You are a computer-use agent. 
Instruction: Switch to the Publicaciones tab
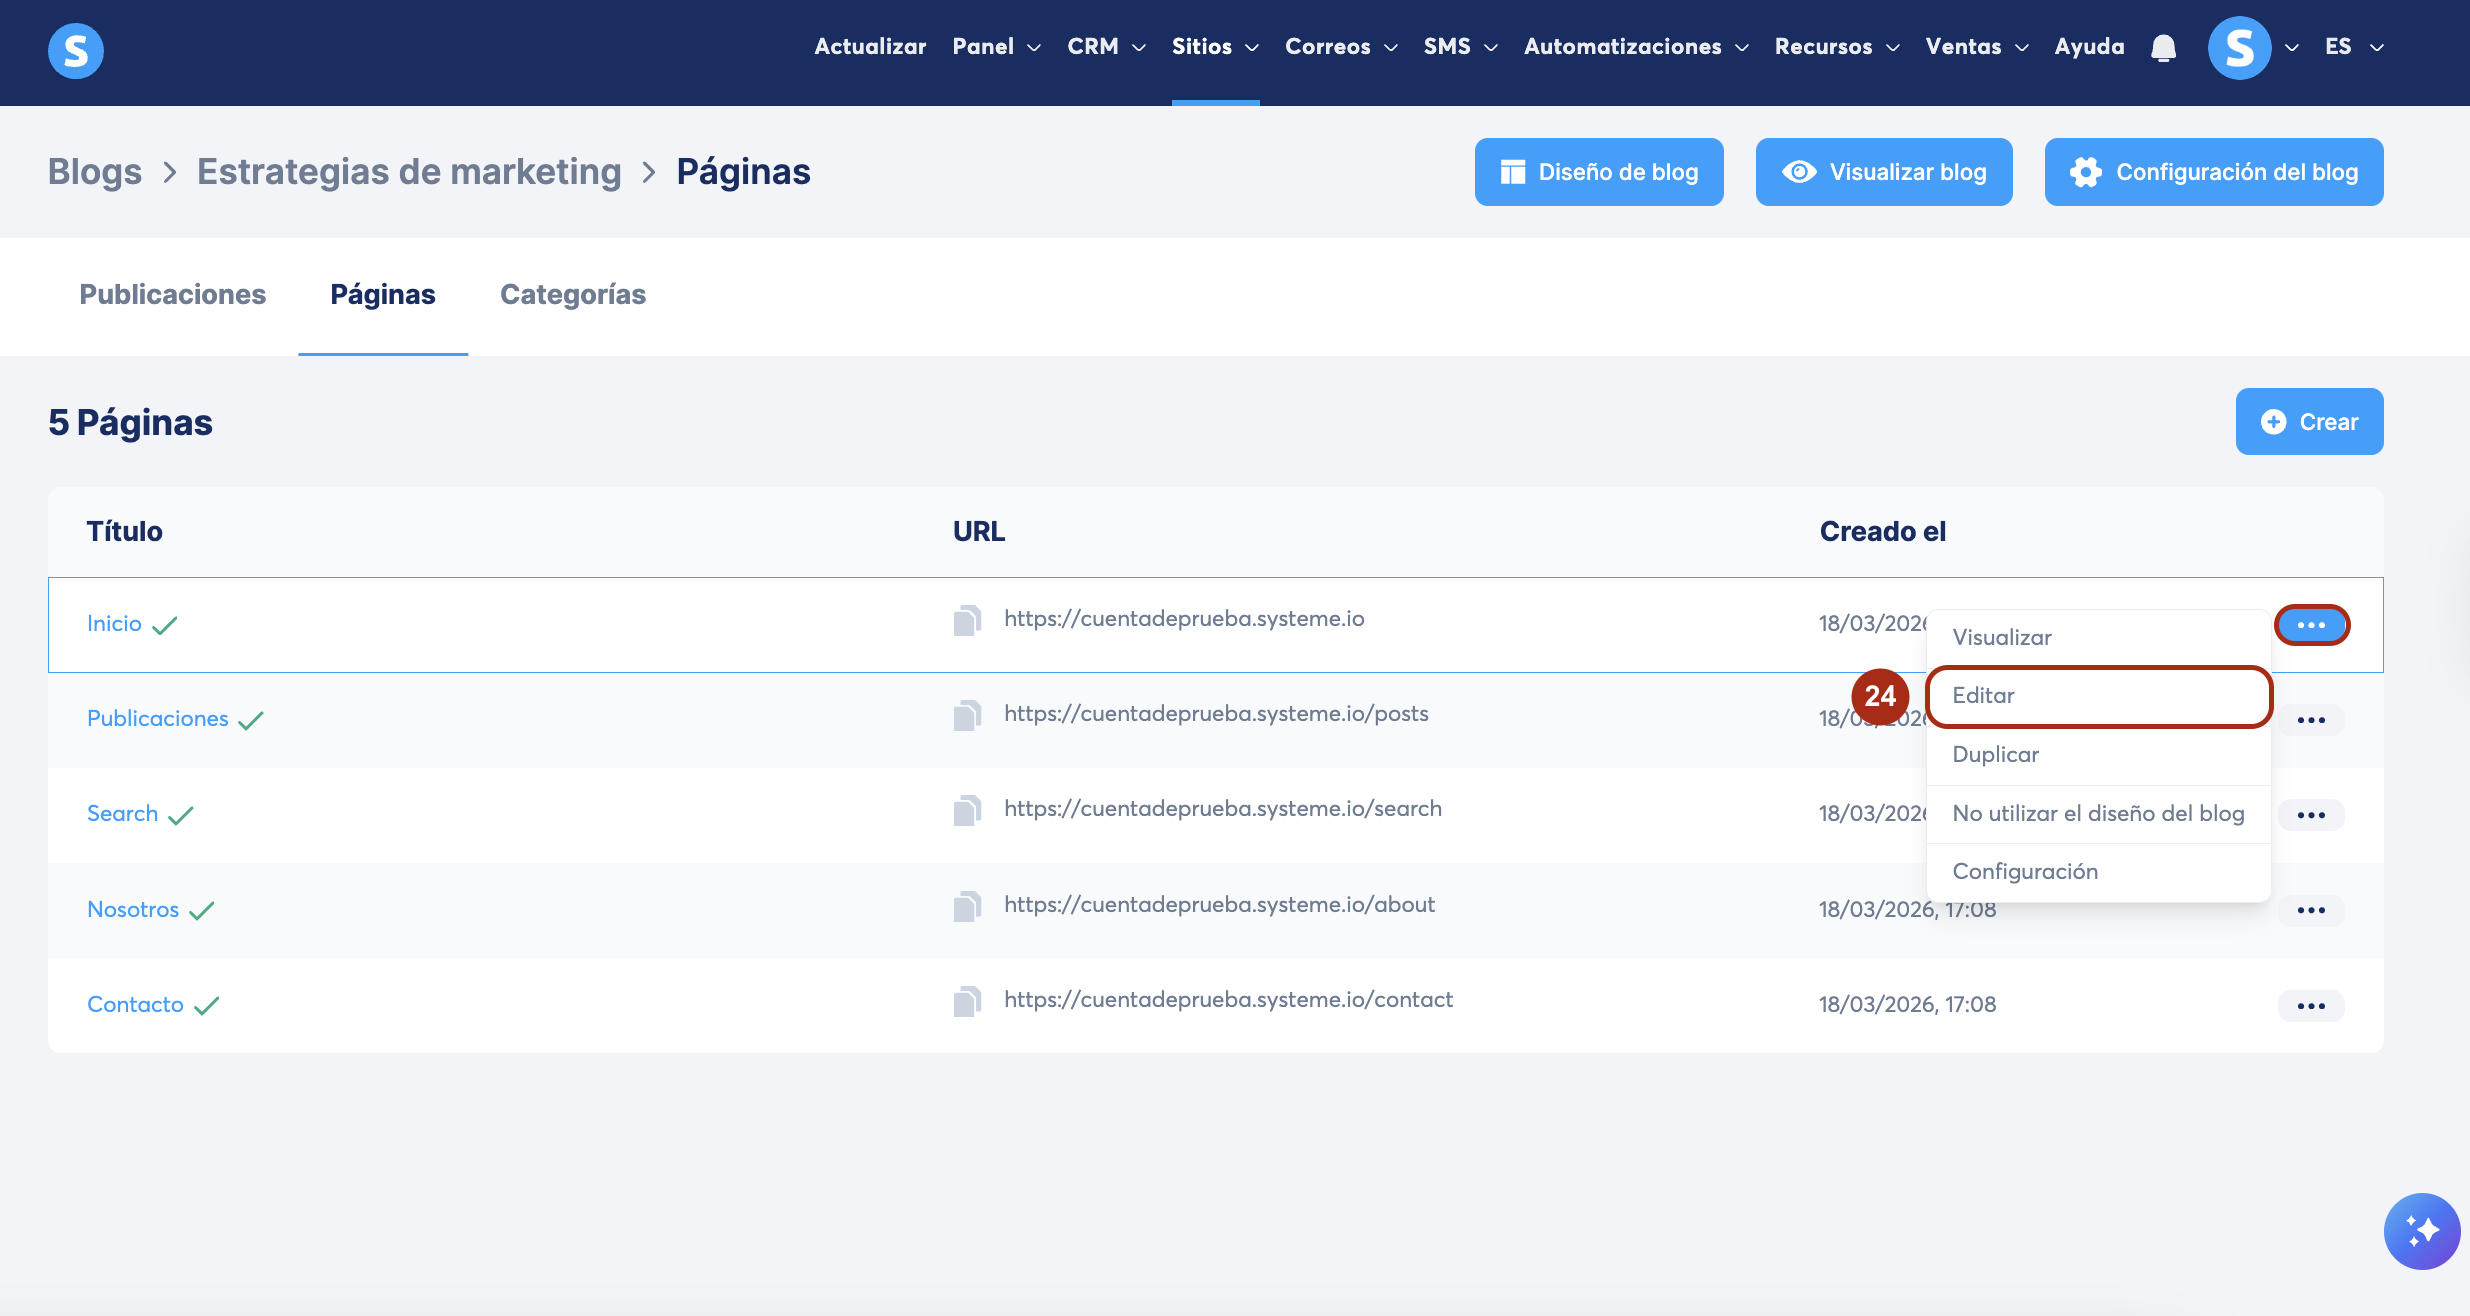tap(172, 295)
